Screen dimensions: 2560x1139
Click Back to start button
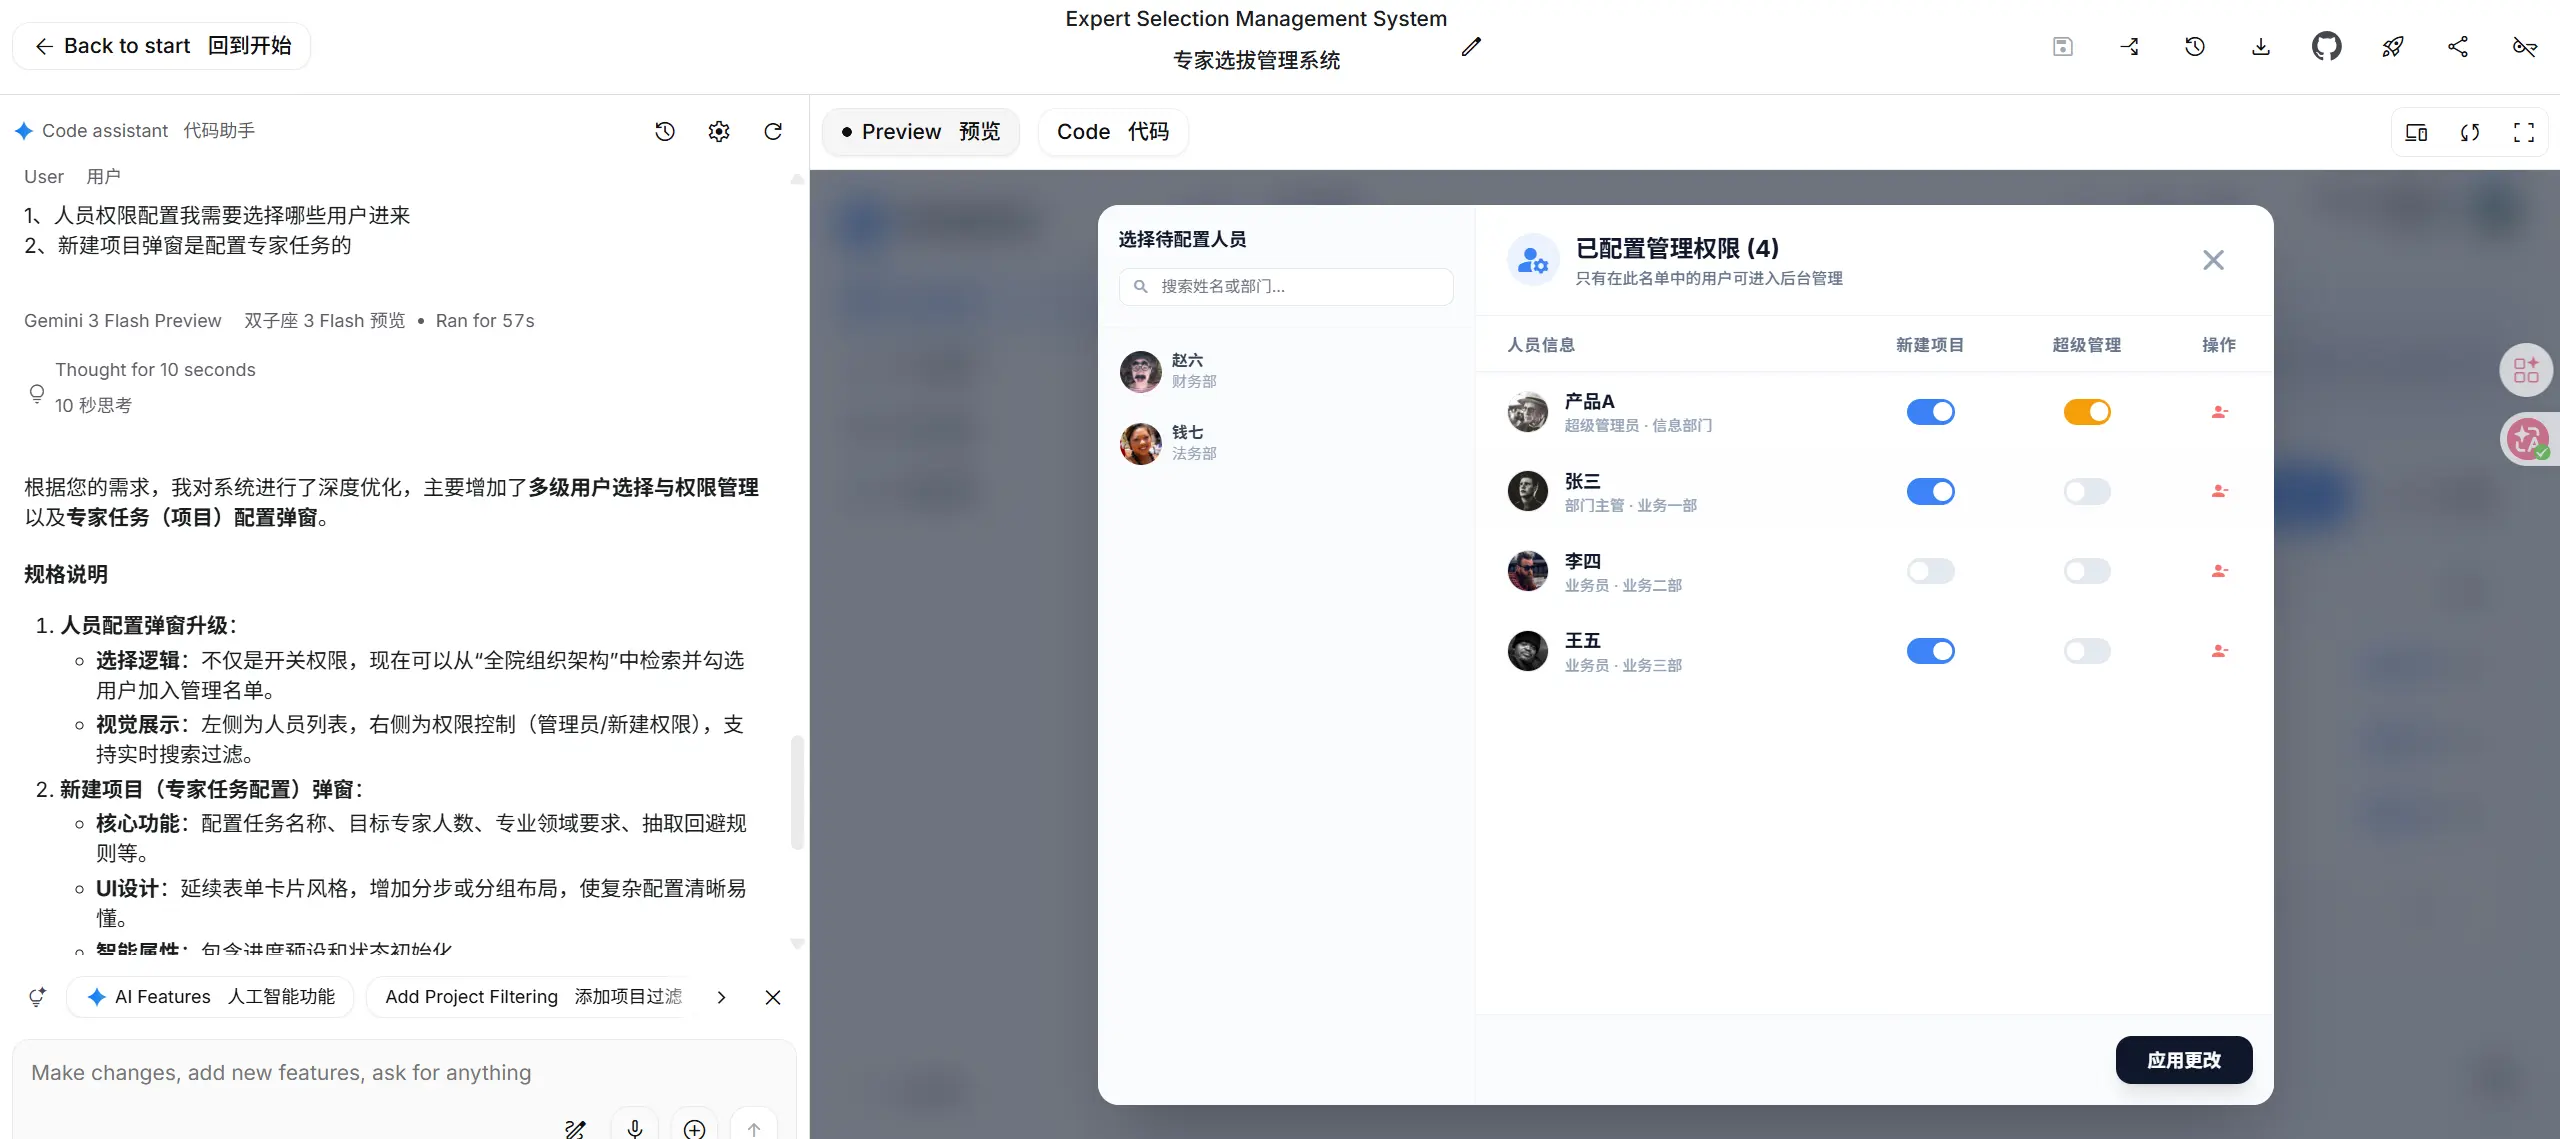(162, 46)
